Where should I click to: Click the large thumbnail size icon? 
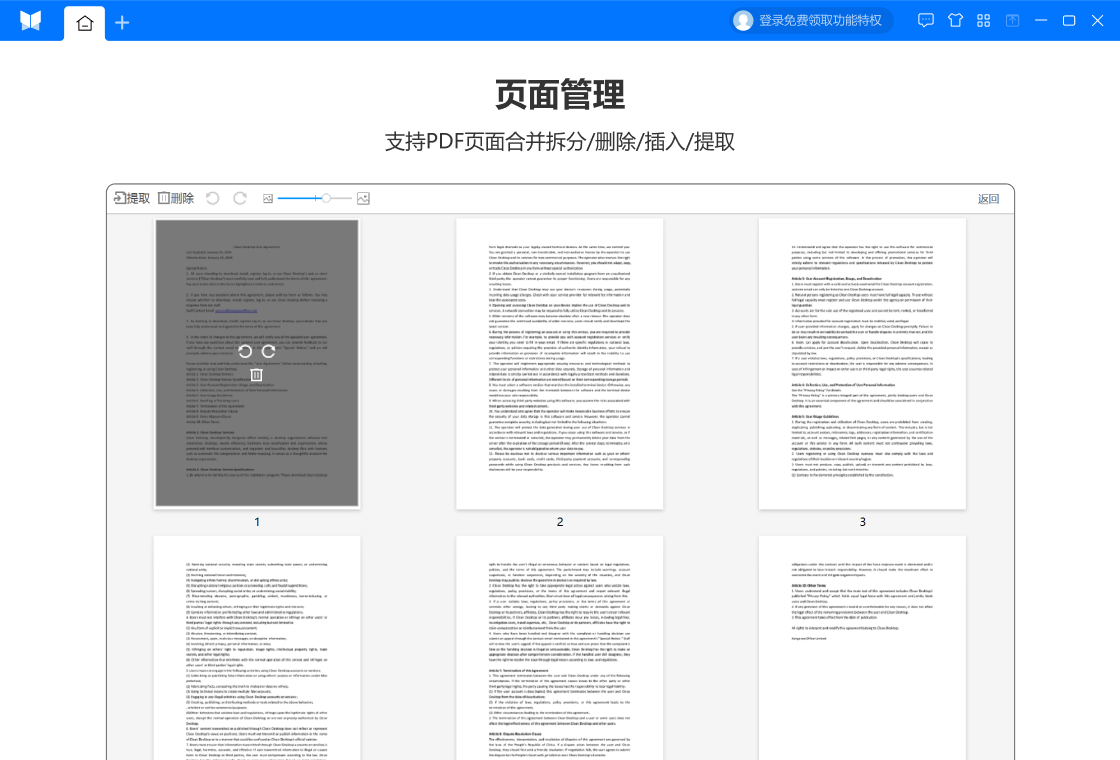point(363,199)
